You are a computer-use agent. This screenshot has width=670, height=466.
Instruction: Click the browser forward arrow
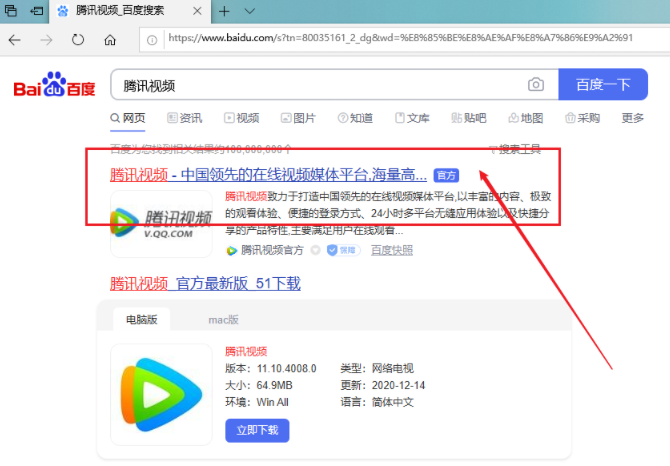coord(46,40)
